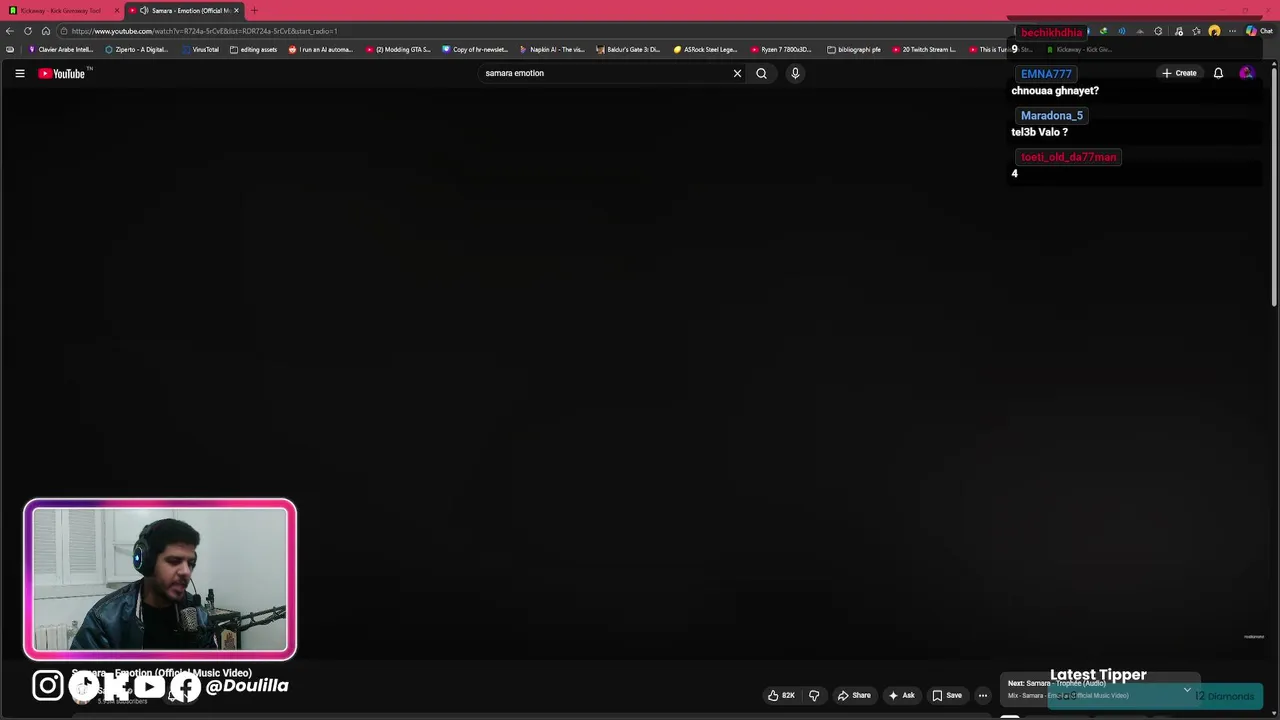
Task: Open the Baldur's Gate 3 bookmark
Action: coord(628,49)
